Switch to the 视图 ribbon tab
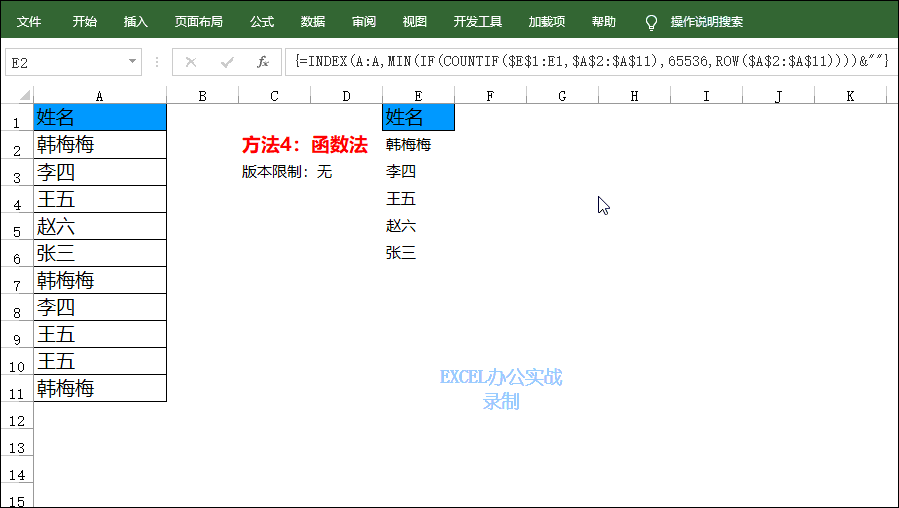This screenshot has height=508, width=899. (x=415, y=22)
